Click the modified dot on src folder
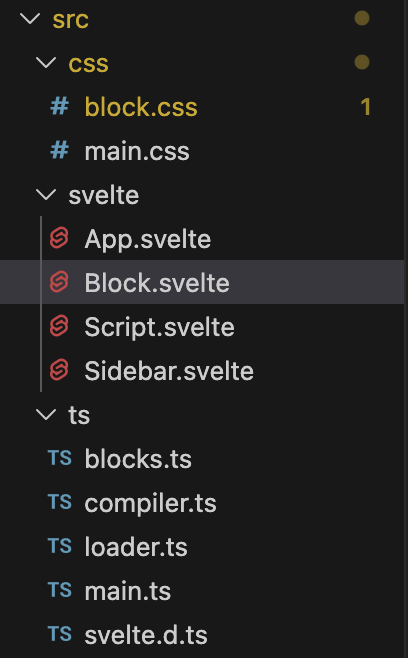 [x=362, y=18]
